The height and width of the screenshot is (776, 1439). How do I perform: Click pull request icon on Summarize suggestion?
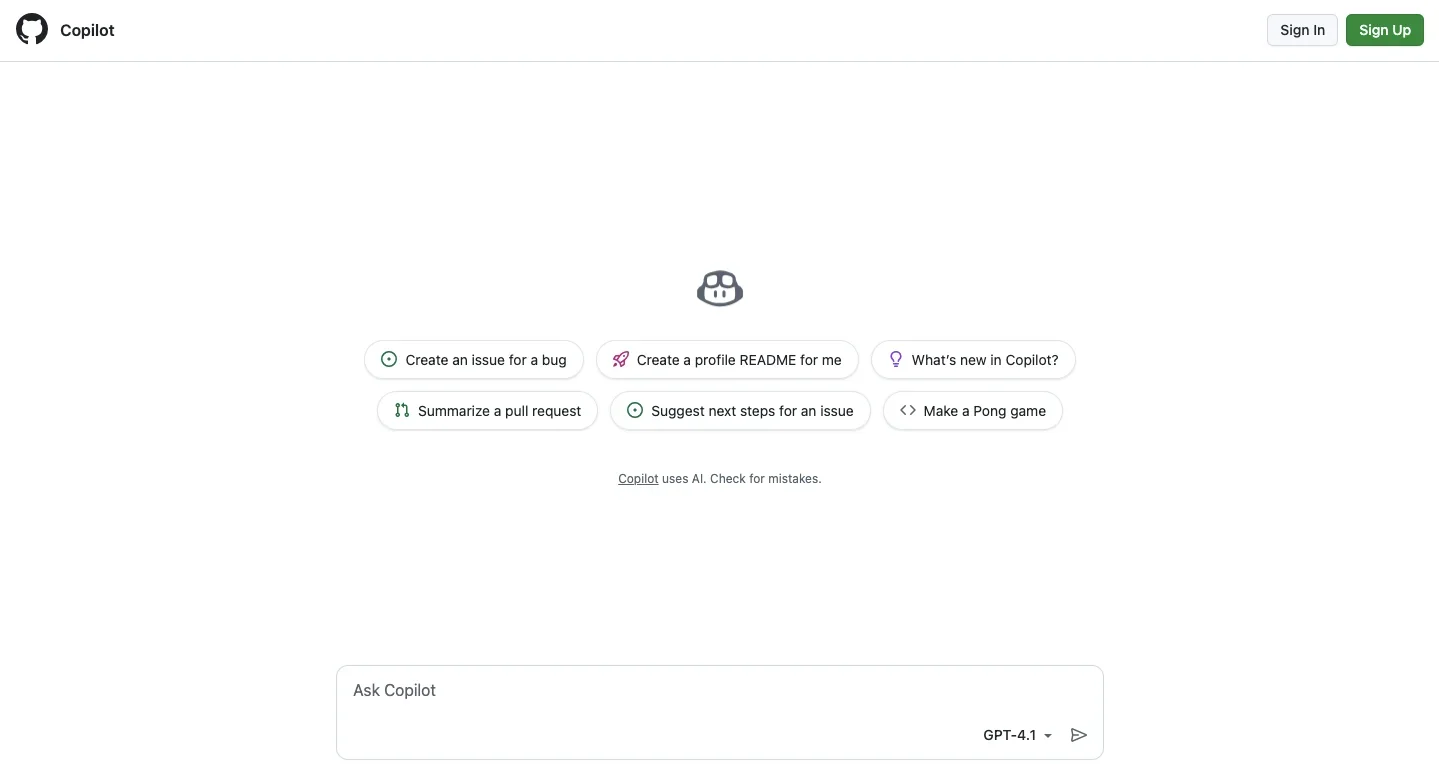[x=402, y=411]
